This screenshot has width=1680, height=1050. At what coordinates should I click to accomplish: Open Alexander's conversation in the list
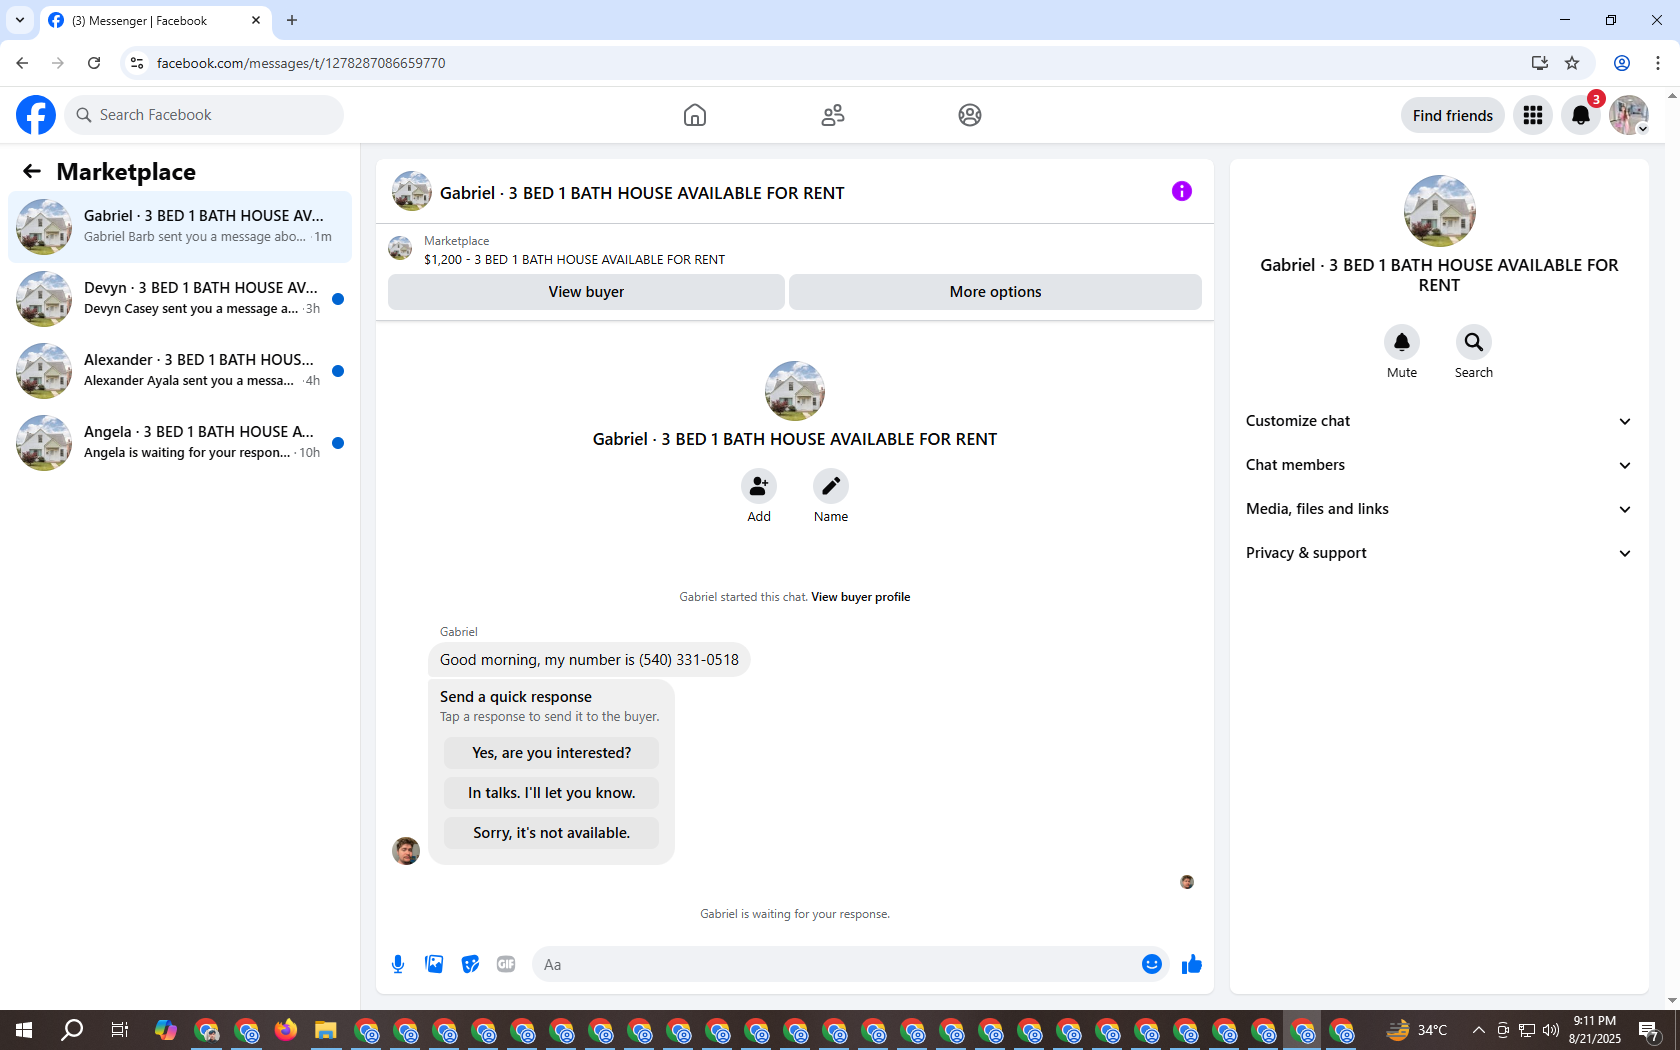point(180,371)
